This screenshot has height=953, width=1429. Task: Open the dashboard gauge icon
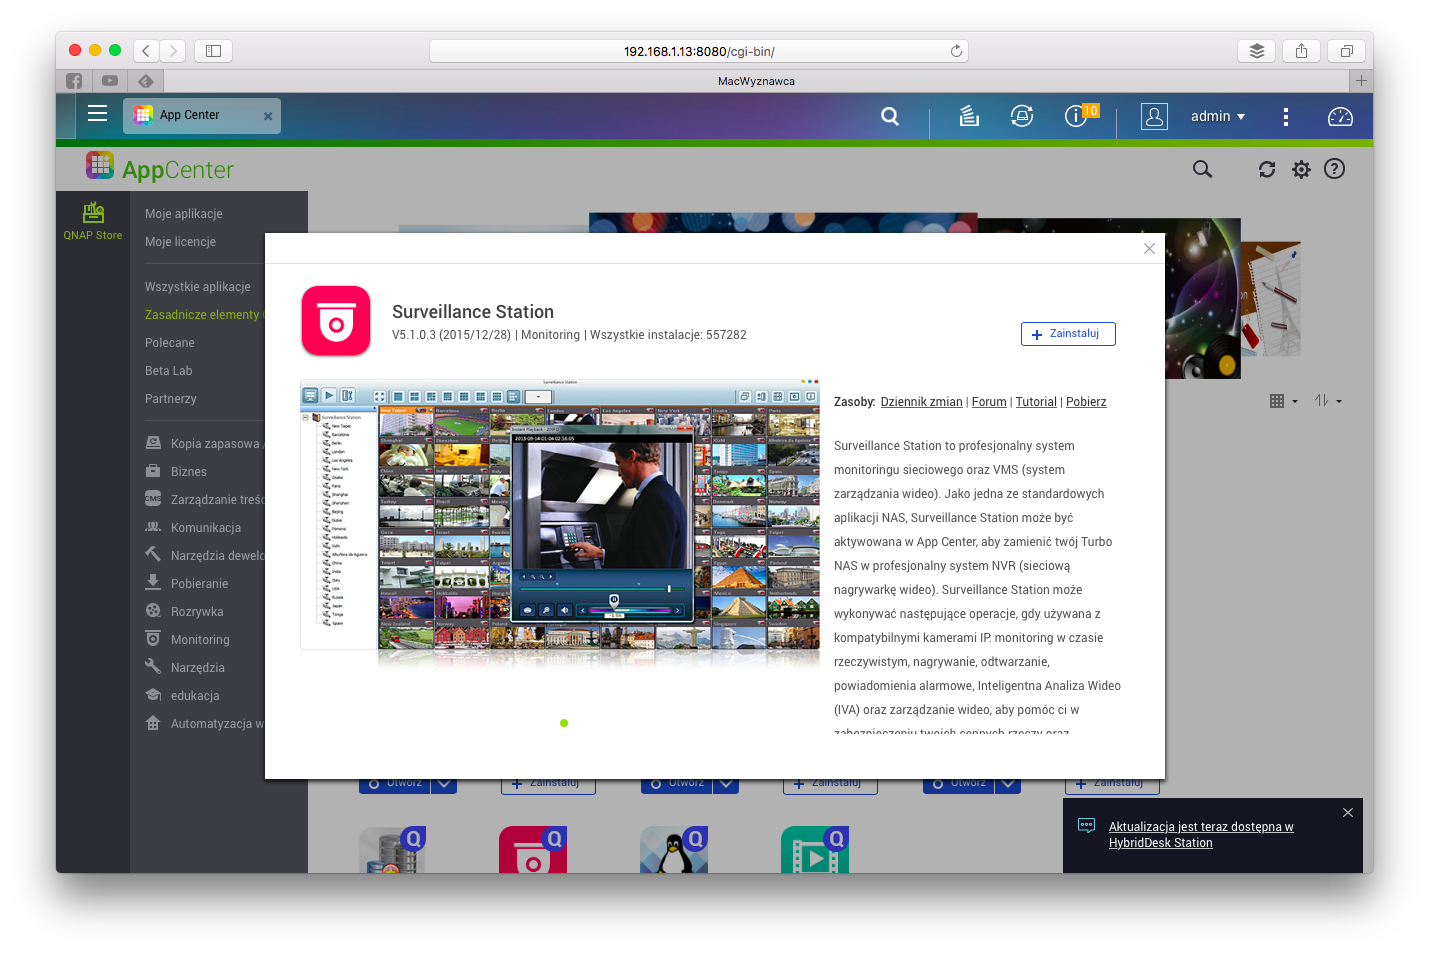(x=1340, y=116)
